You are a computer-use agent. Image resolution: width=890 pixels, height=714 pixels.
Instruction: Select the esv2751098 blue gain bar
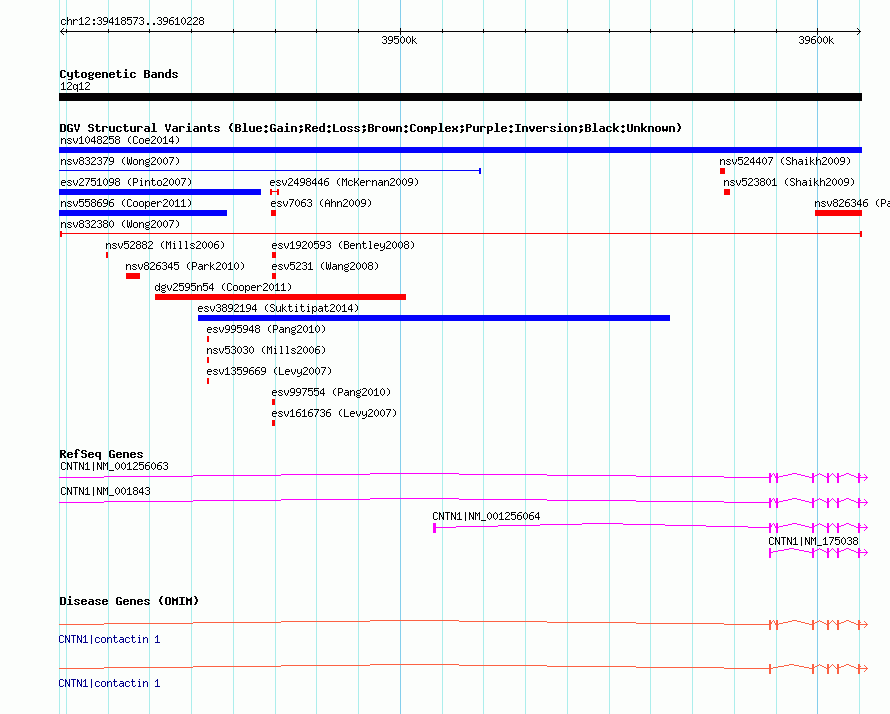point(160,192)
